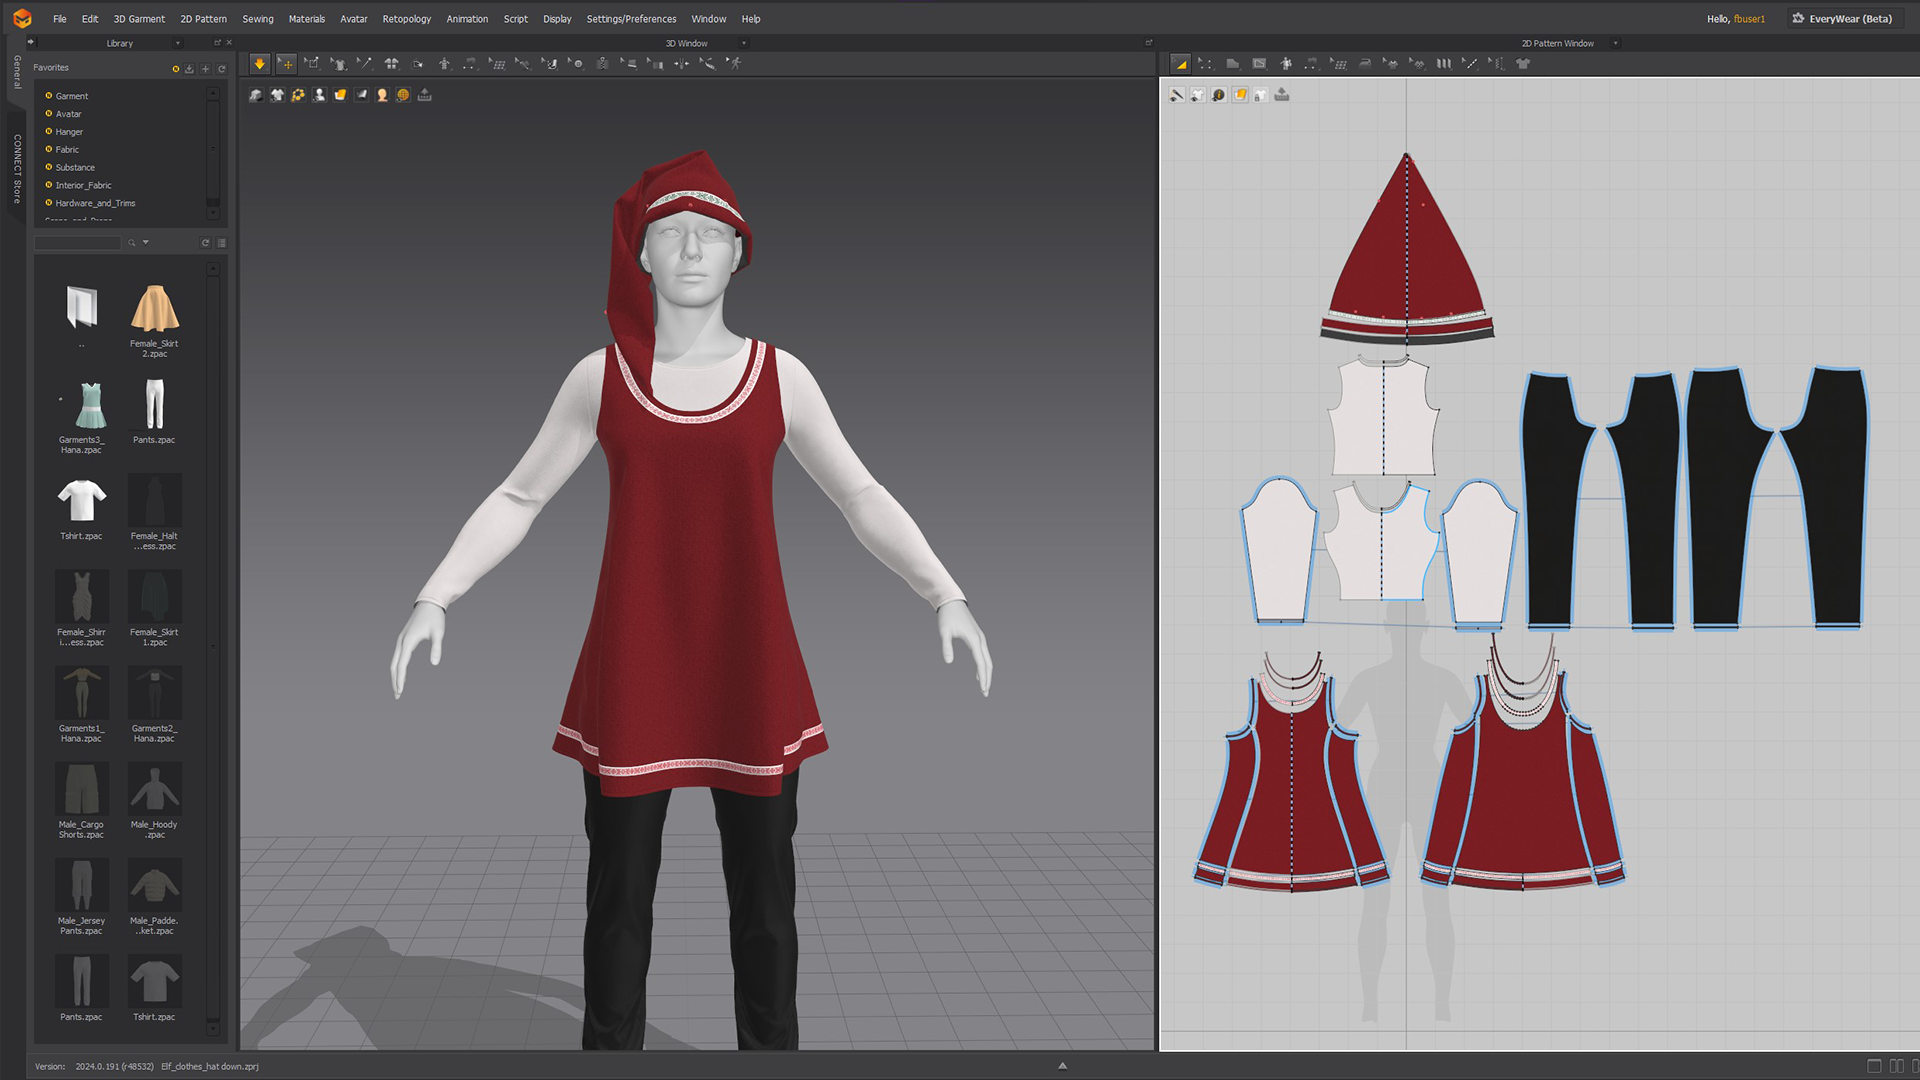Viewport: 1920px width, 1080px height.
Task: Toggle the avatar head display icon in 3D view
Action: 382,95
